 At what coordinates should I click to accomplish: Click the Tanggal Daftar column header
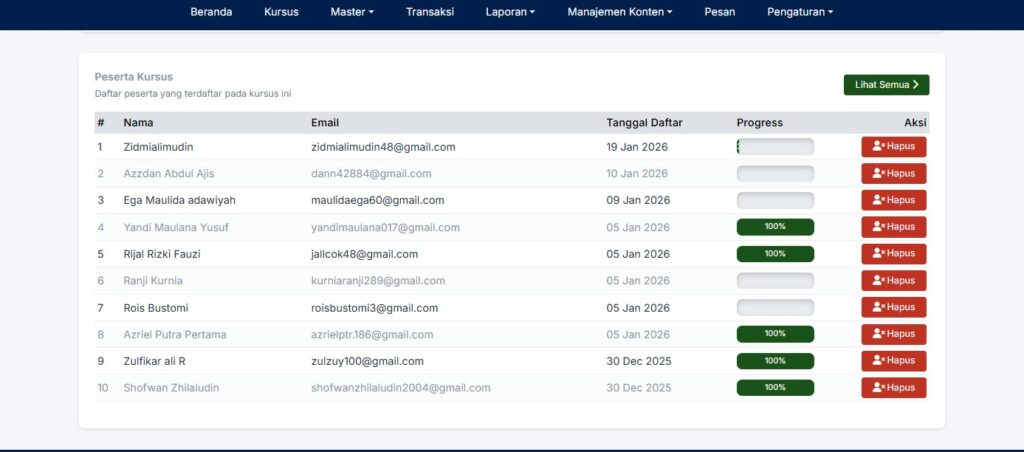tap(644, 123)
